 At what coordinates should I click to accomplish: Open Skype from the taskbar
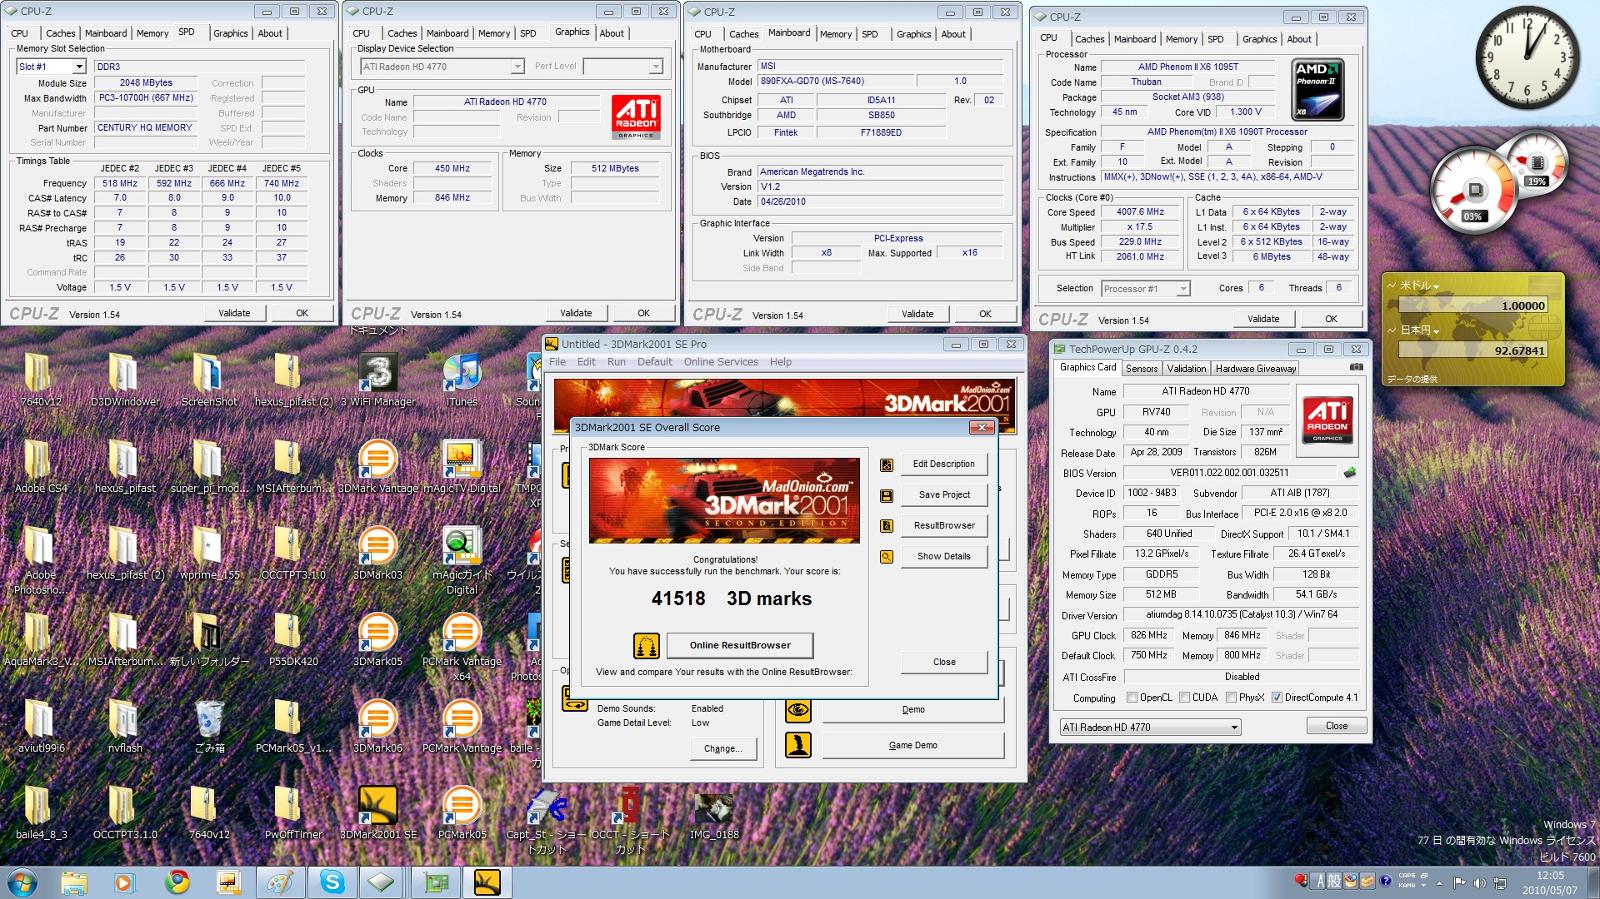332,882
